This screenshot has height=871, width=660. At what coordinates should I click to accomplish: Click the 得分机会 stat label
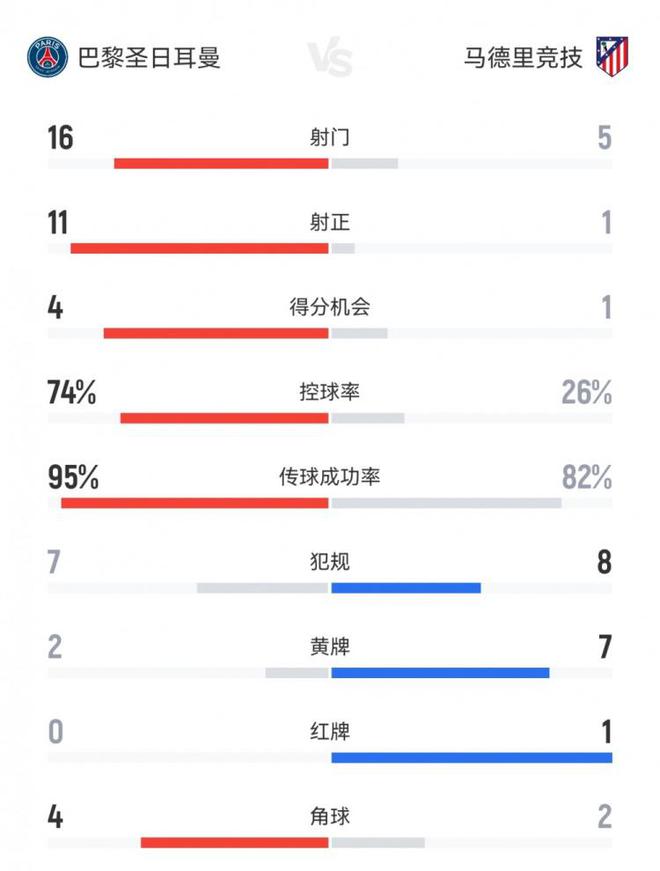[x=330, y=307]
